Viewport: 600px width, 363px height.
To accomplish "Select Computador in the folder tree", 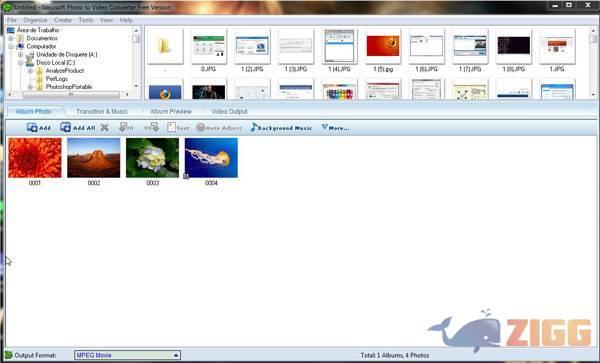I will tap(41, 46).
